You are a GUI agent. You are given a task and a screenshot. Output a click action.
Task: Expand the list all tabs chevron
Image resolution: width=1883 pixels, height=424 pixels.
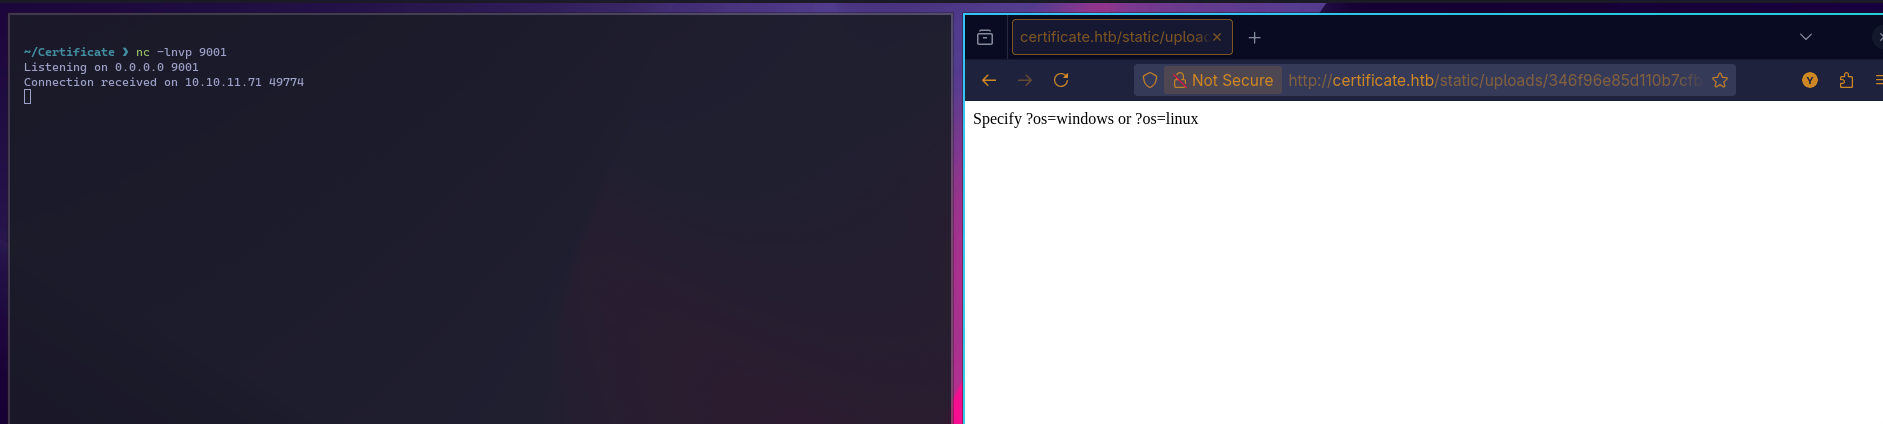1806,37
